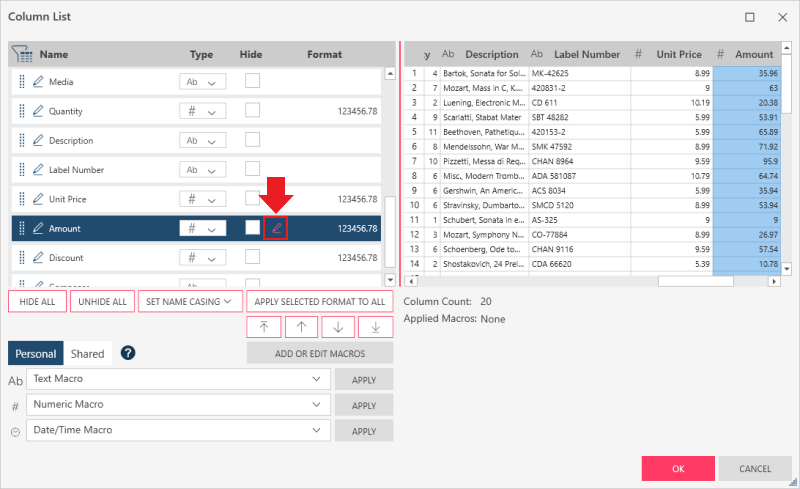Click the Hide All button
The height and width of the screenshot is (489, 800).
[37, 302]
